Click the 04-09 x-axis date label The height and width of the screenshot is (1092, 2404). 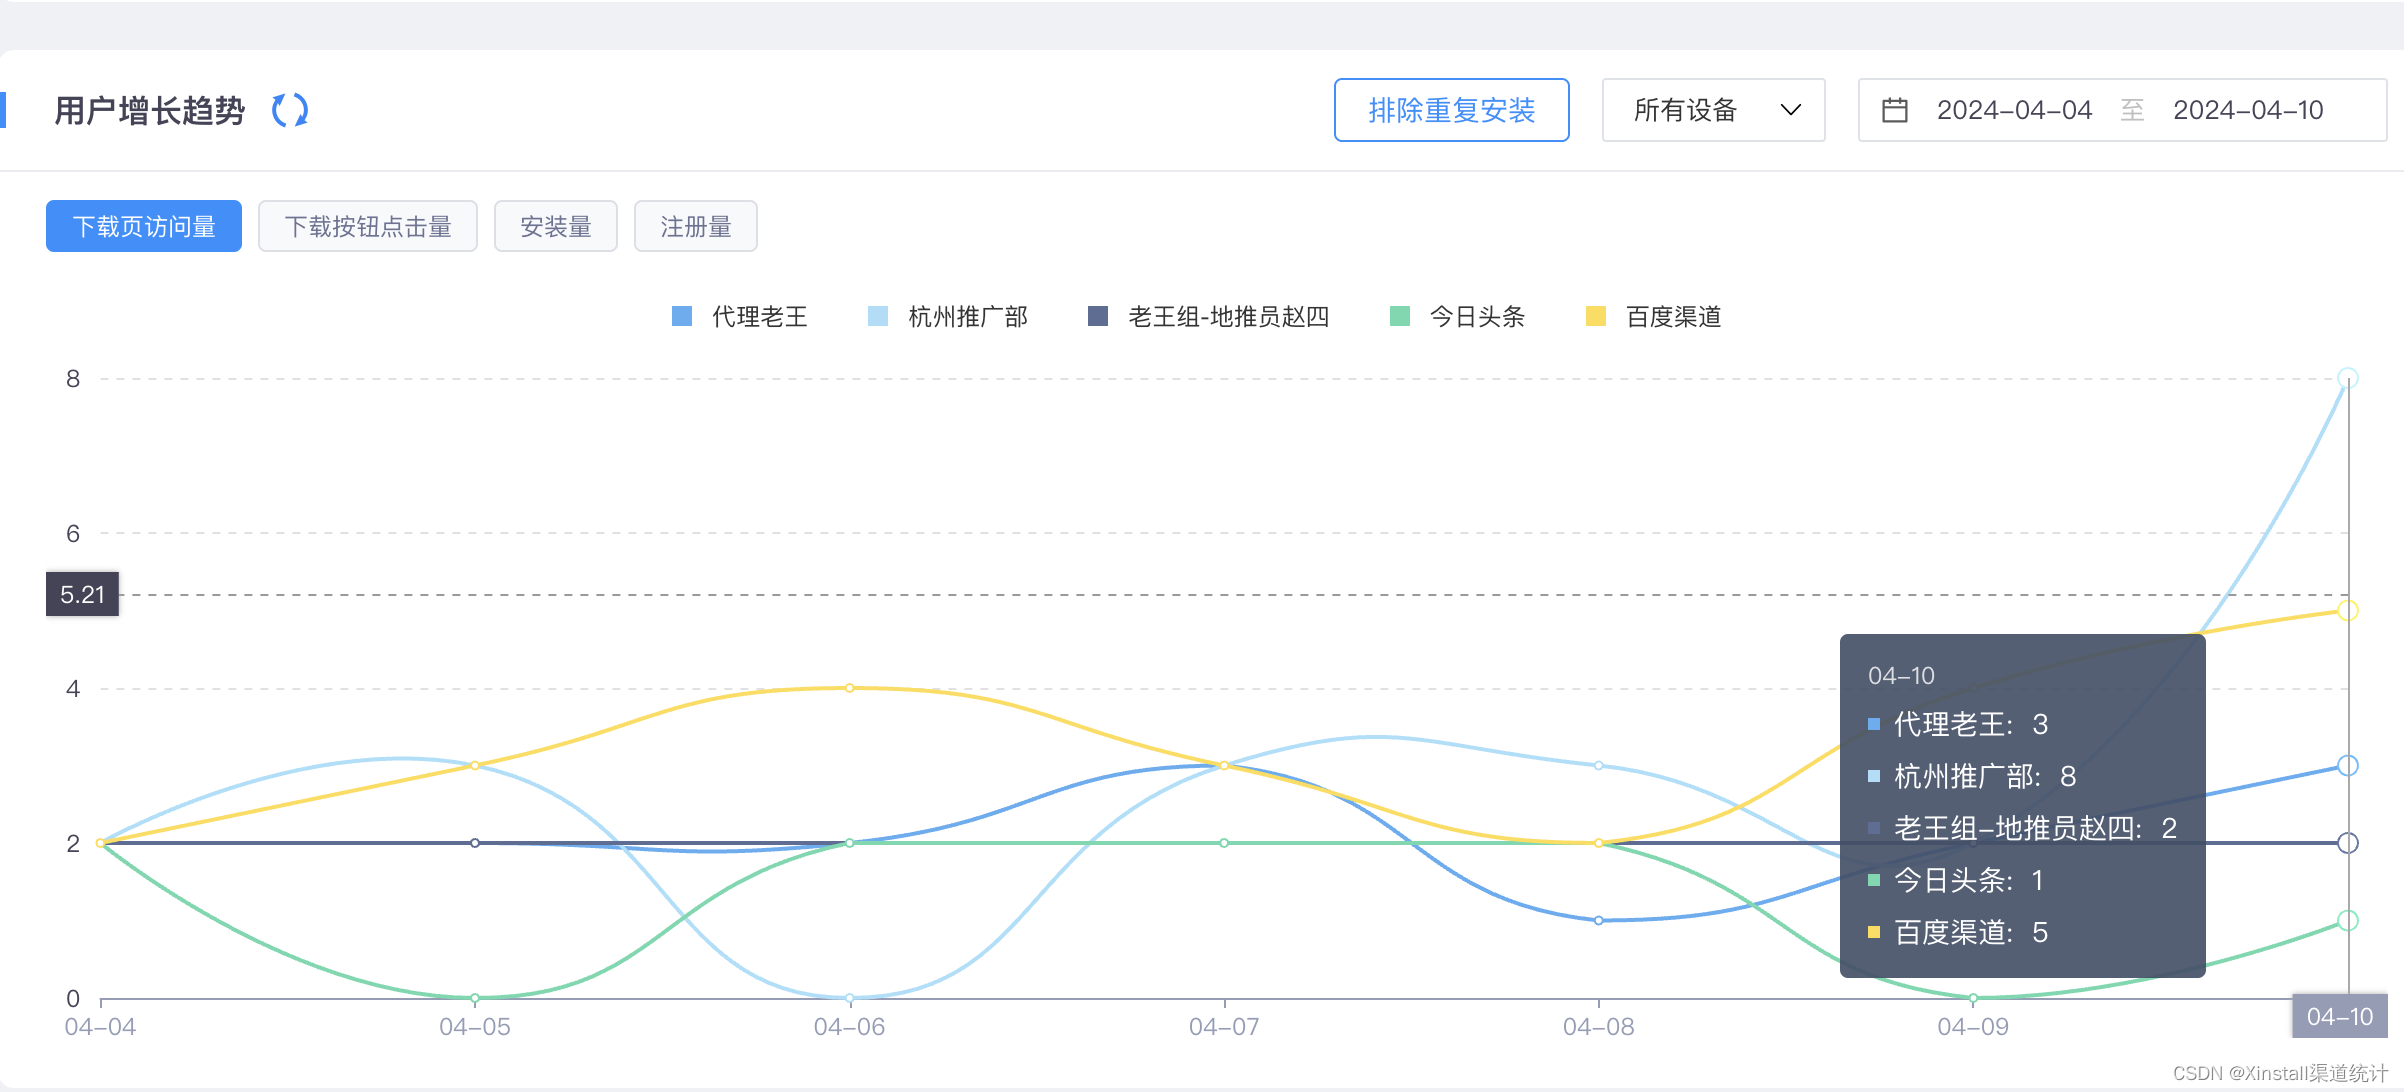pos(1973,1027)
